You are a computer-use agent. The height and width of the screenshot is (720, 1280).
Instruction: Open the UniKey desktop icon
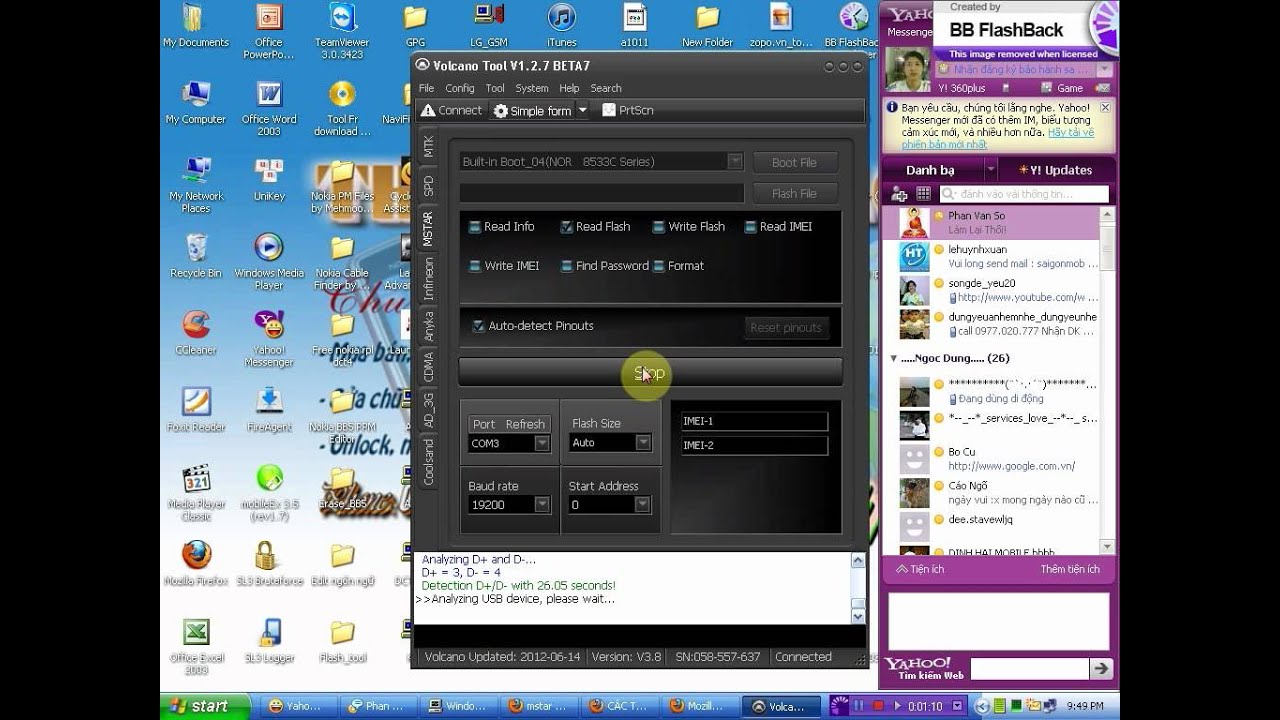(x=269, y=179)
